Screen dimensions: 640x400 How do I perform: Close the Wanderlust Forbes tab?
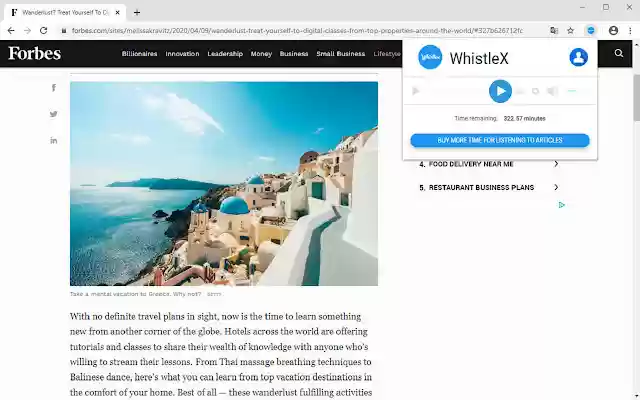click(118, 13)
